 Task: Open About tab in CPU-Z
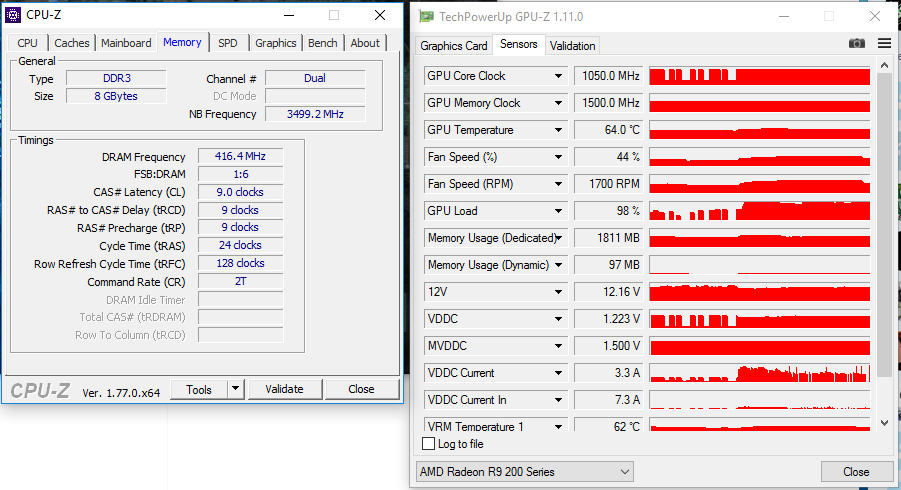(365, 43)
